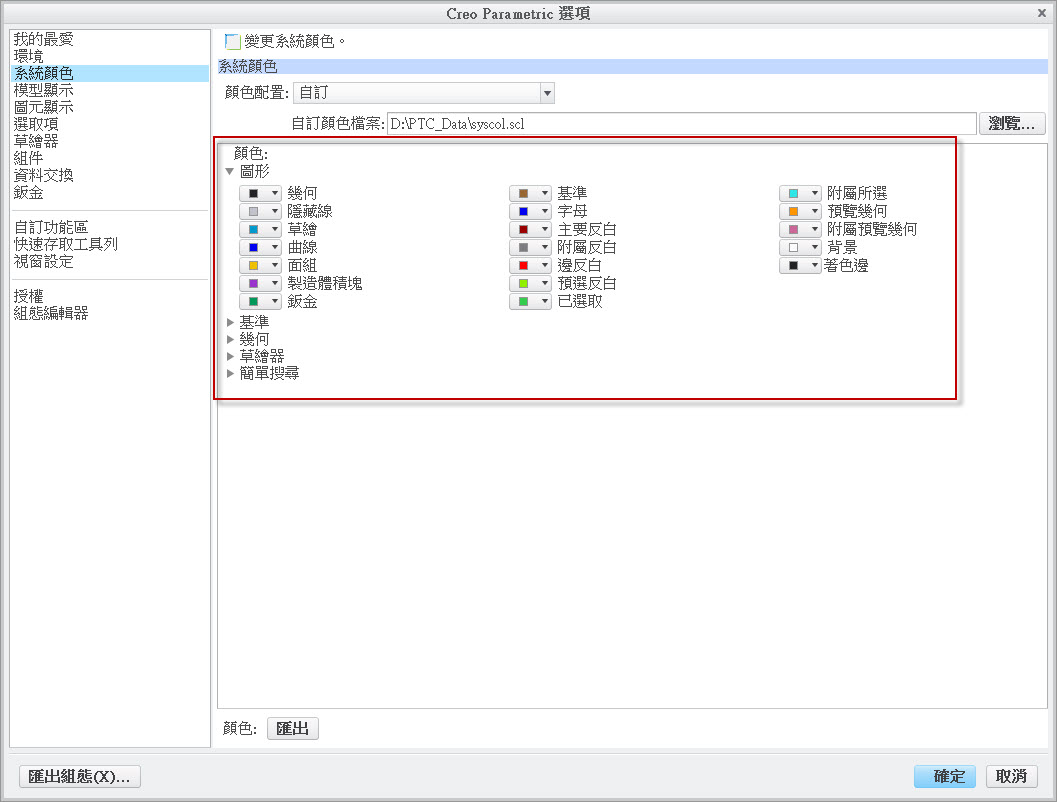Viewport: 1057px width, 802px height.
Task: Expand the 簡單搜尋 section
Action: pyautogui.click(x=231, y=373)
